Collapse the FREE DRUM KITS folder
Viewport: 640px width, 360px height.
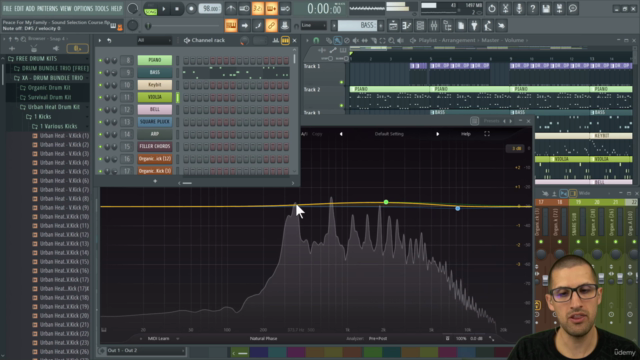pyautogui.click(x=36, y=59)
